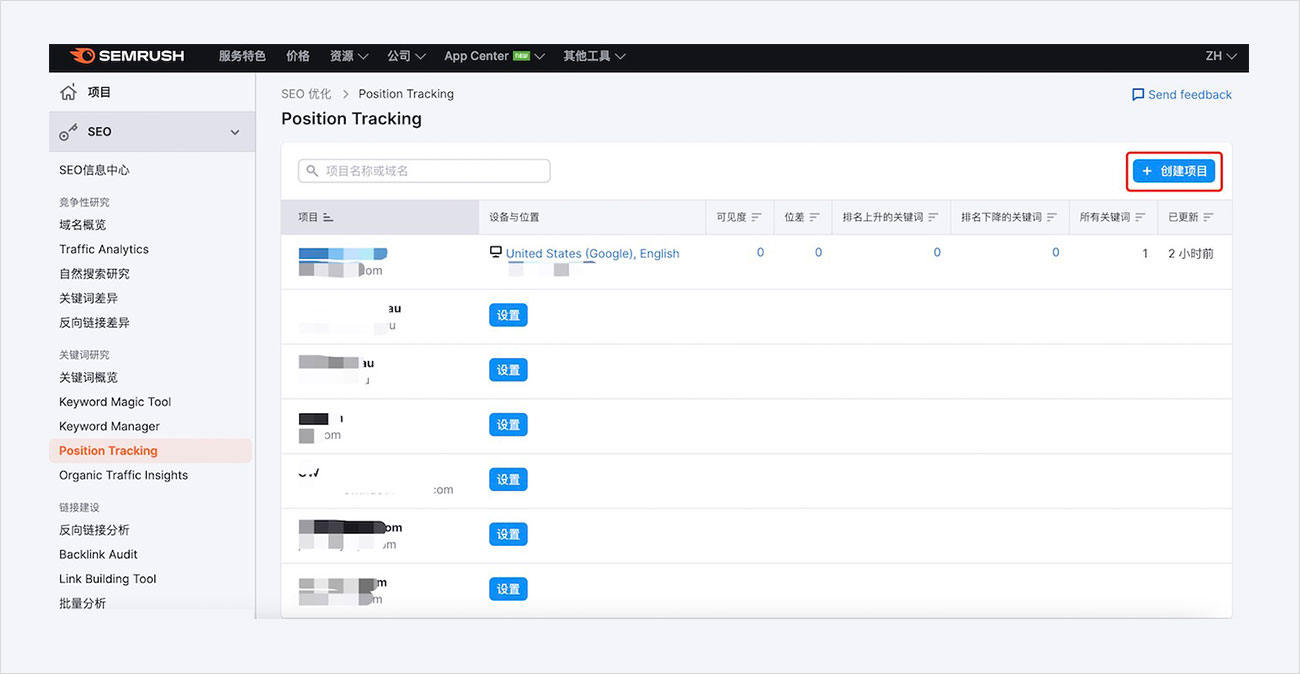Sort by 已更新 column icon

(x=1209, y=217)
